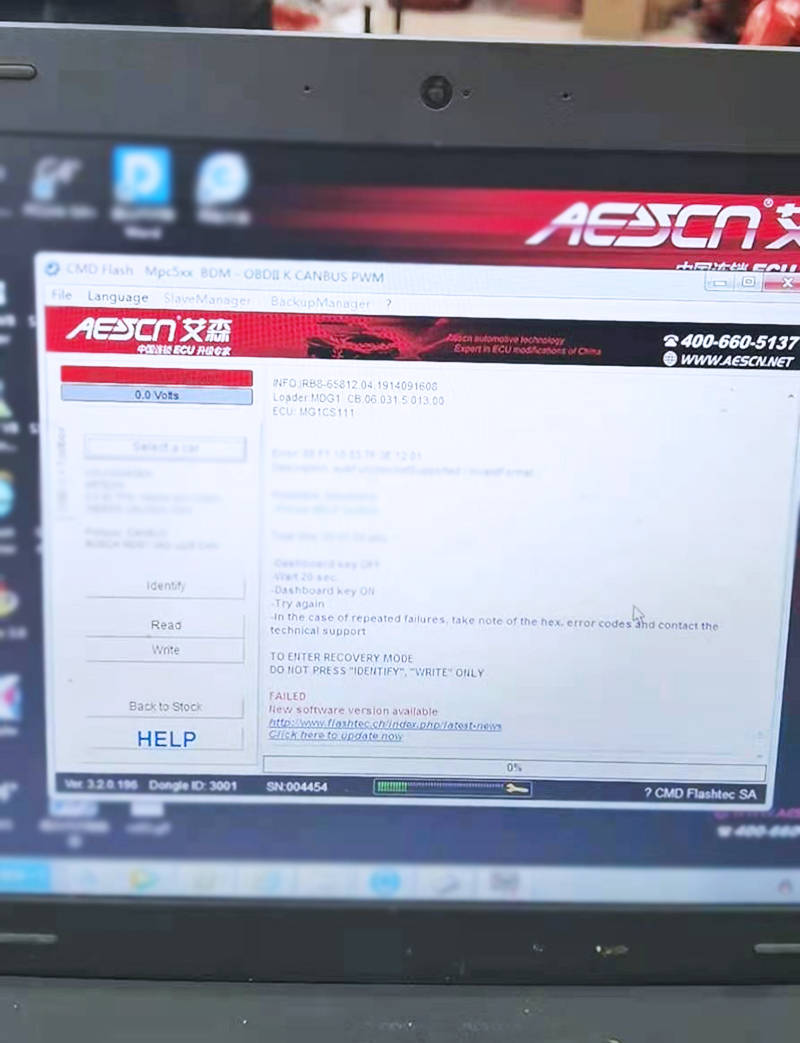Click the Back to Stock button
The height and width of the screenshot is (1043, 800).
point(165,706)
